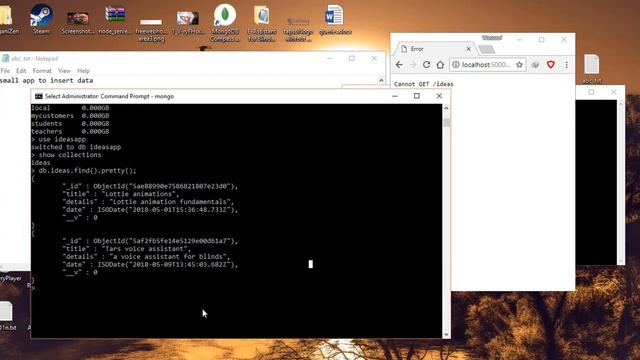
Task: Click the Chrome back arrow button
Action: tap(399, 64)
